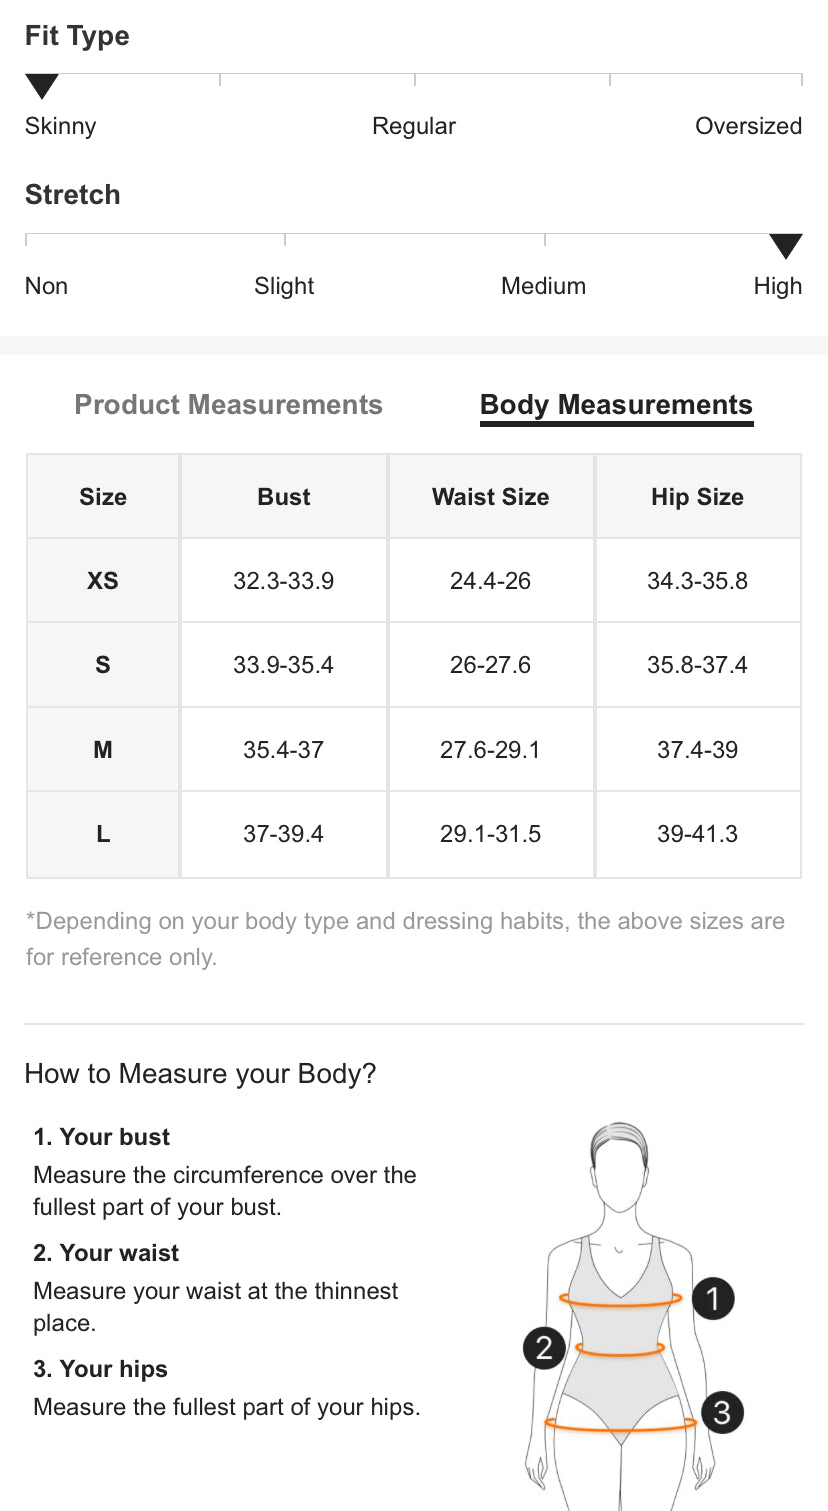This screenshot has width=828, height=1511.
Task: Click the Regular fit label
Action: click(414, 127)
